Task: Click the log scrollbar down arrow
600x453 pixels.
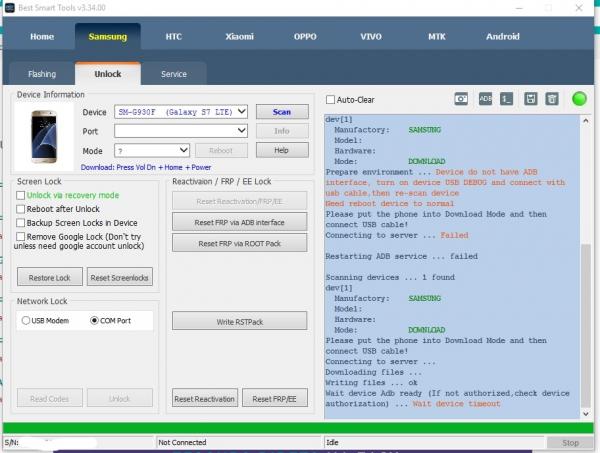Action: pyautogui.click(x=586, y=414)
